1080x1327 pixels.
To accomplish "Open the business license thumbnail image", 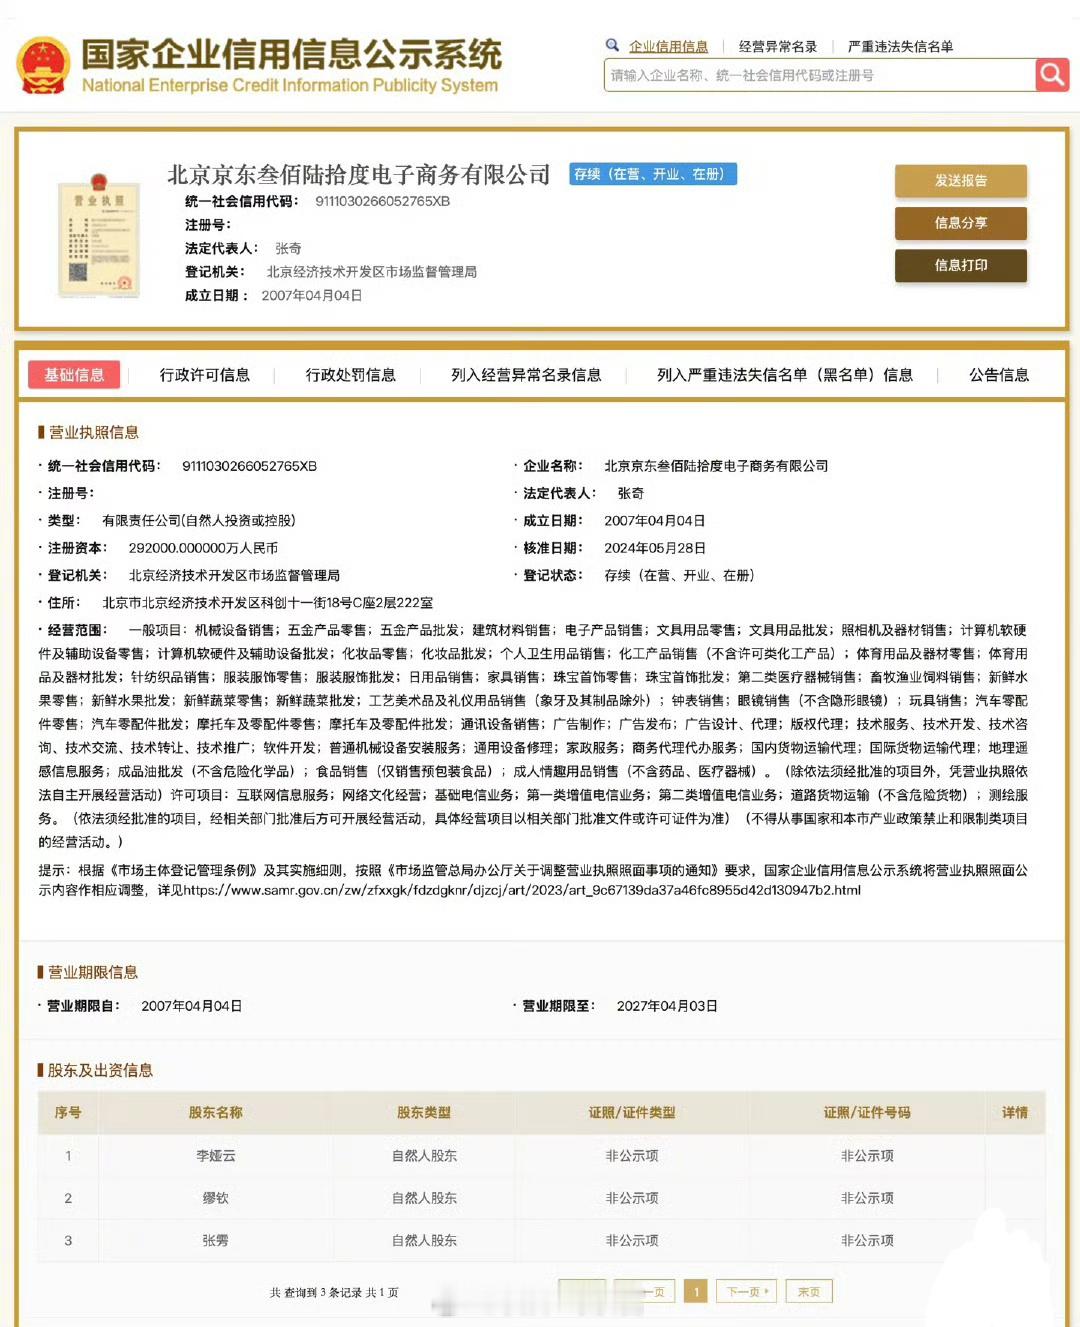I will [x=99, y=236].
